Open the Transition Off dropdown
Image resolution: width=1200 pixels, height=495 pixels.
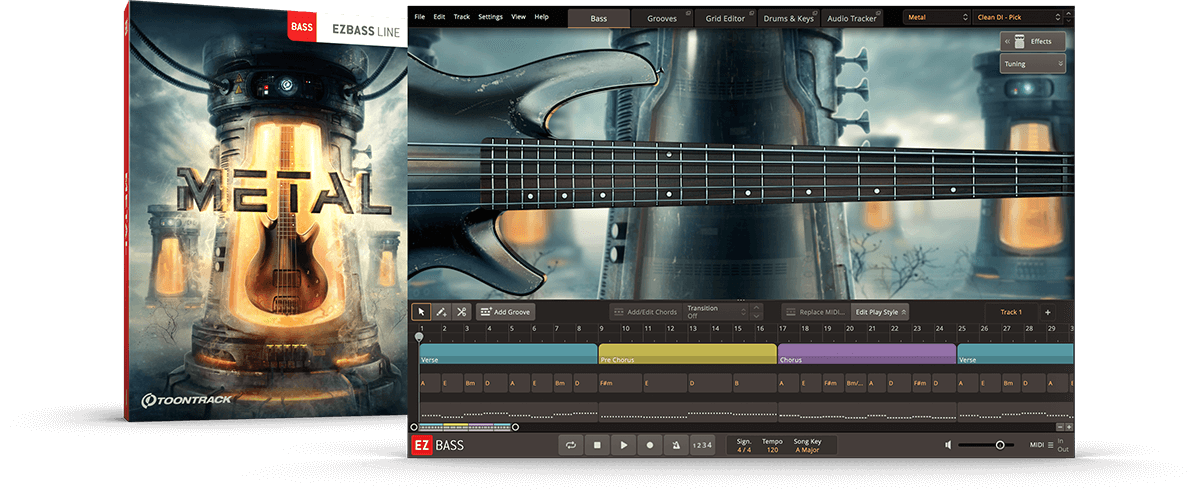tap(718, 312)
